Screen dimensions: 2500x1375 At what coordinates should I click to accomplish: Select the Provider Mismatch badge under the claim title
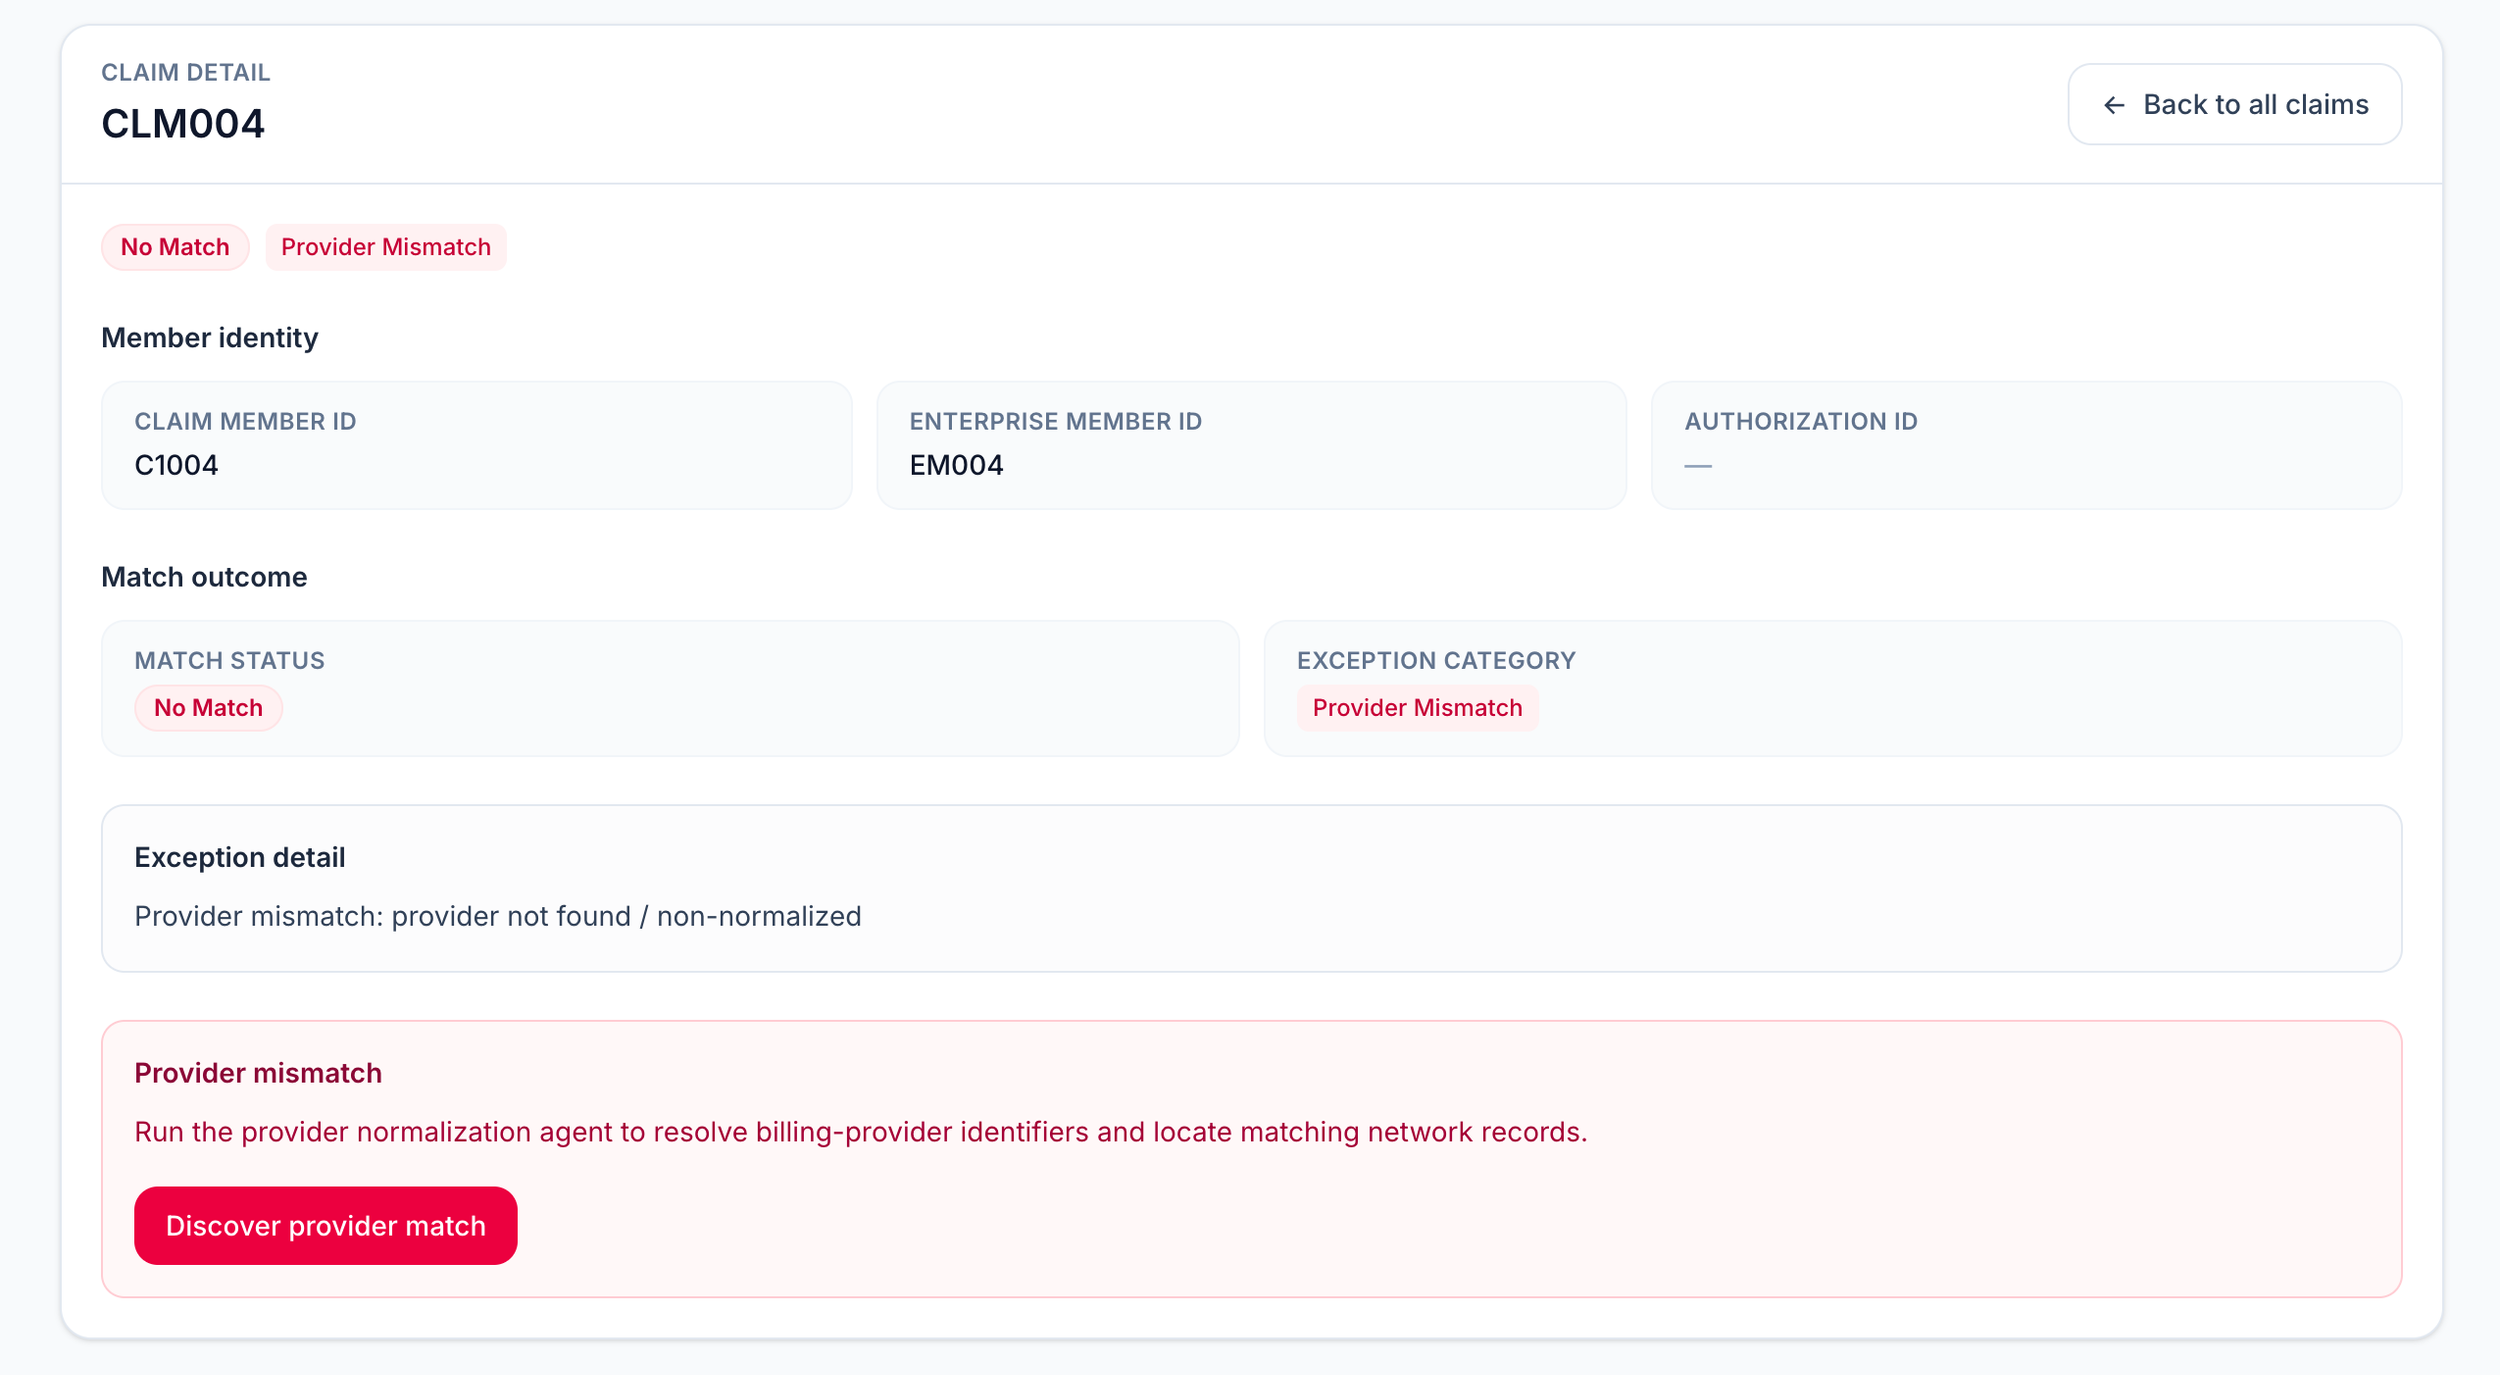pos(386,247)
